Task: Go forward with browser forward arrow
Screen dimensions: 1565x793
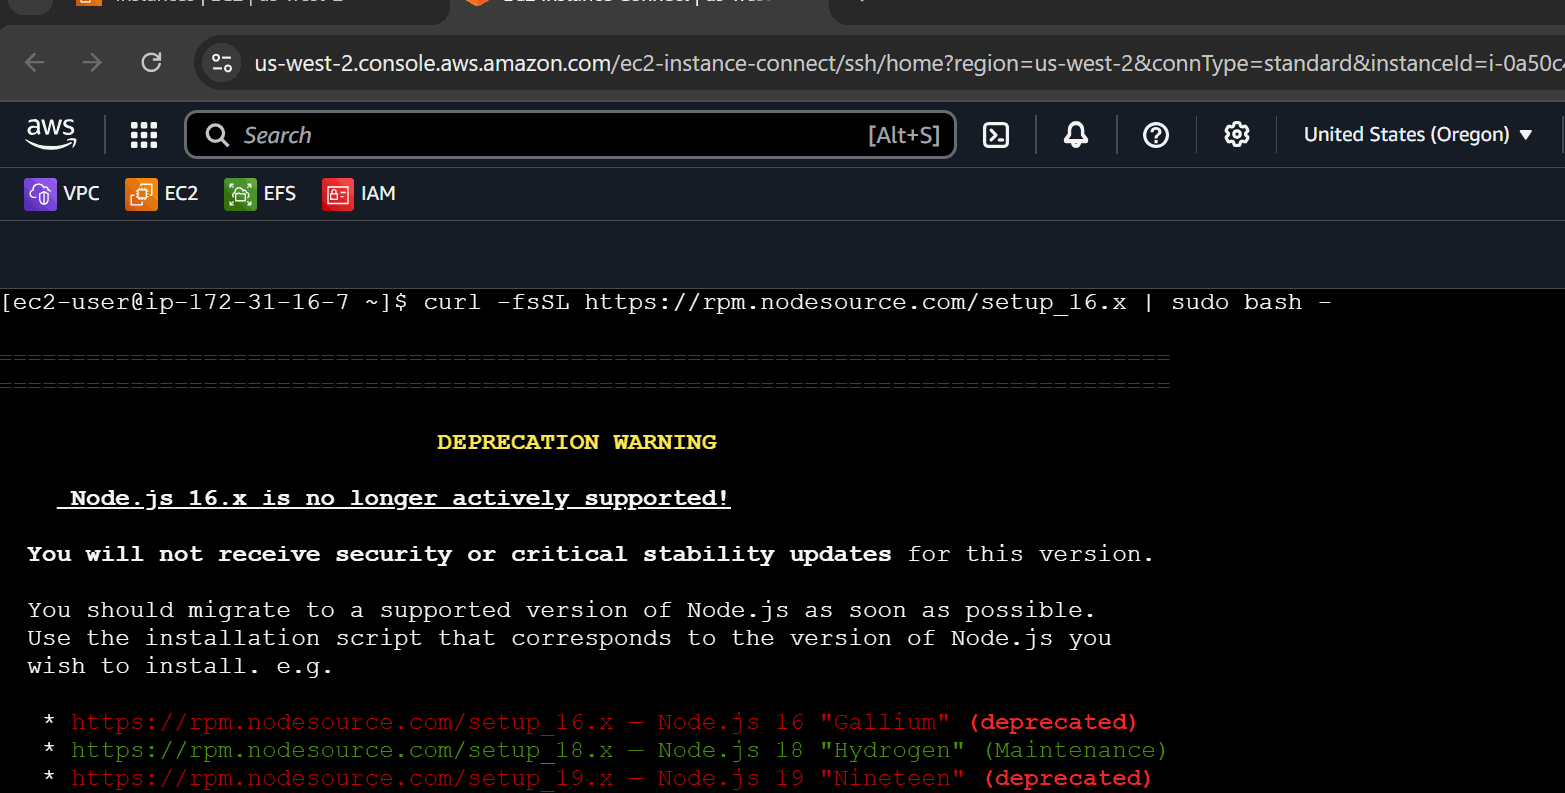Action: pyautogui.click(x=93, y=63)
